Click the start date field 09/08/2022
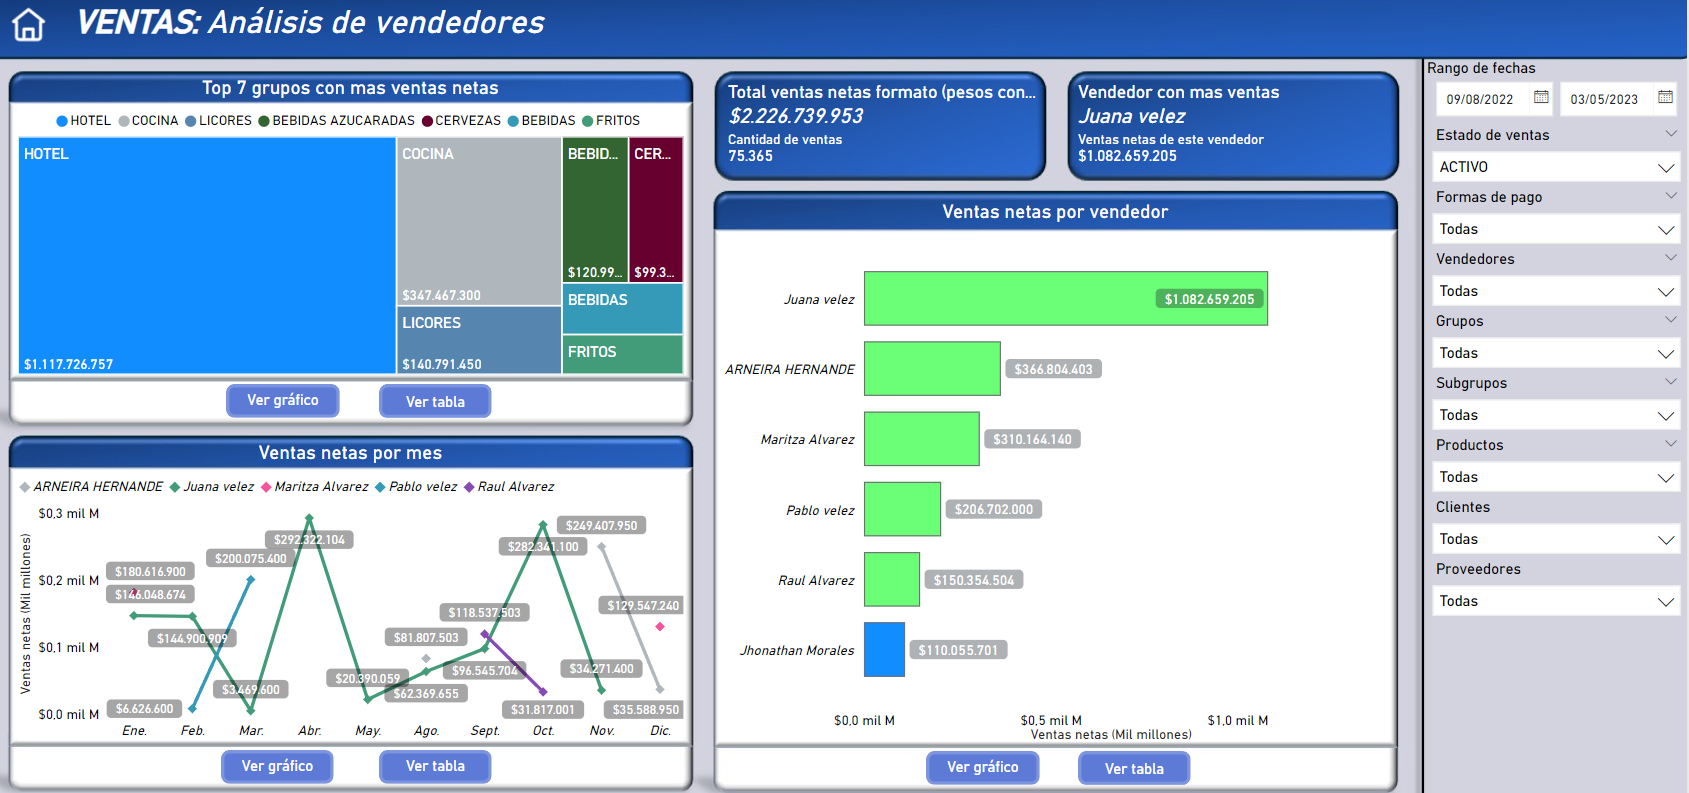 1480,99
